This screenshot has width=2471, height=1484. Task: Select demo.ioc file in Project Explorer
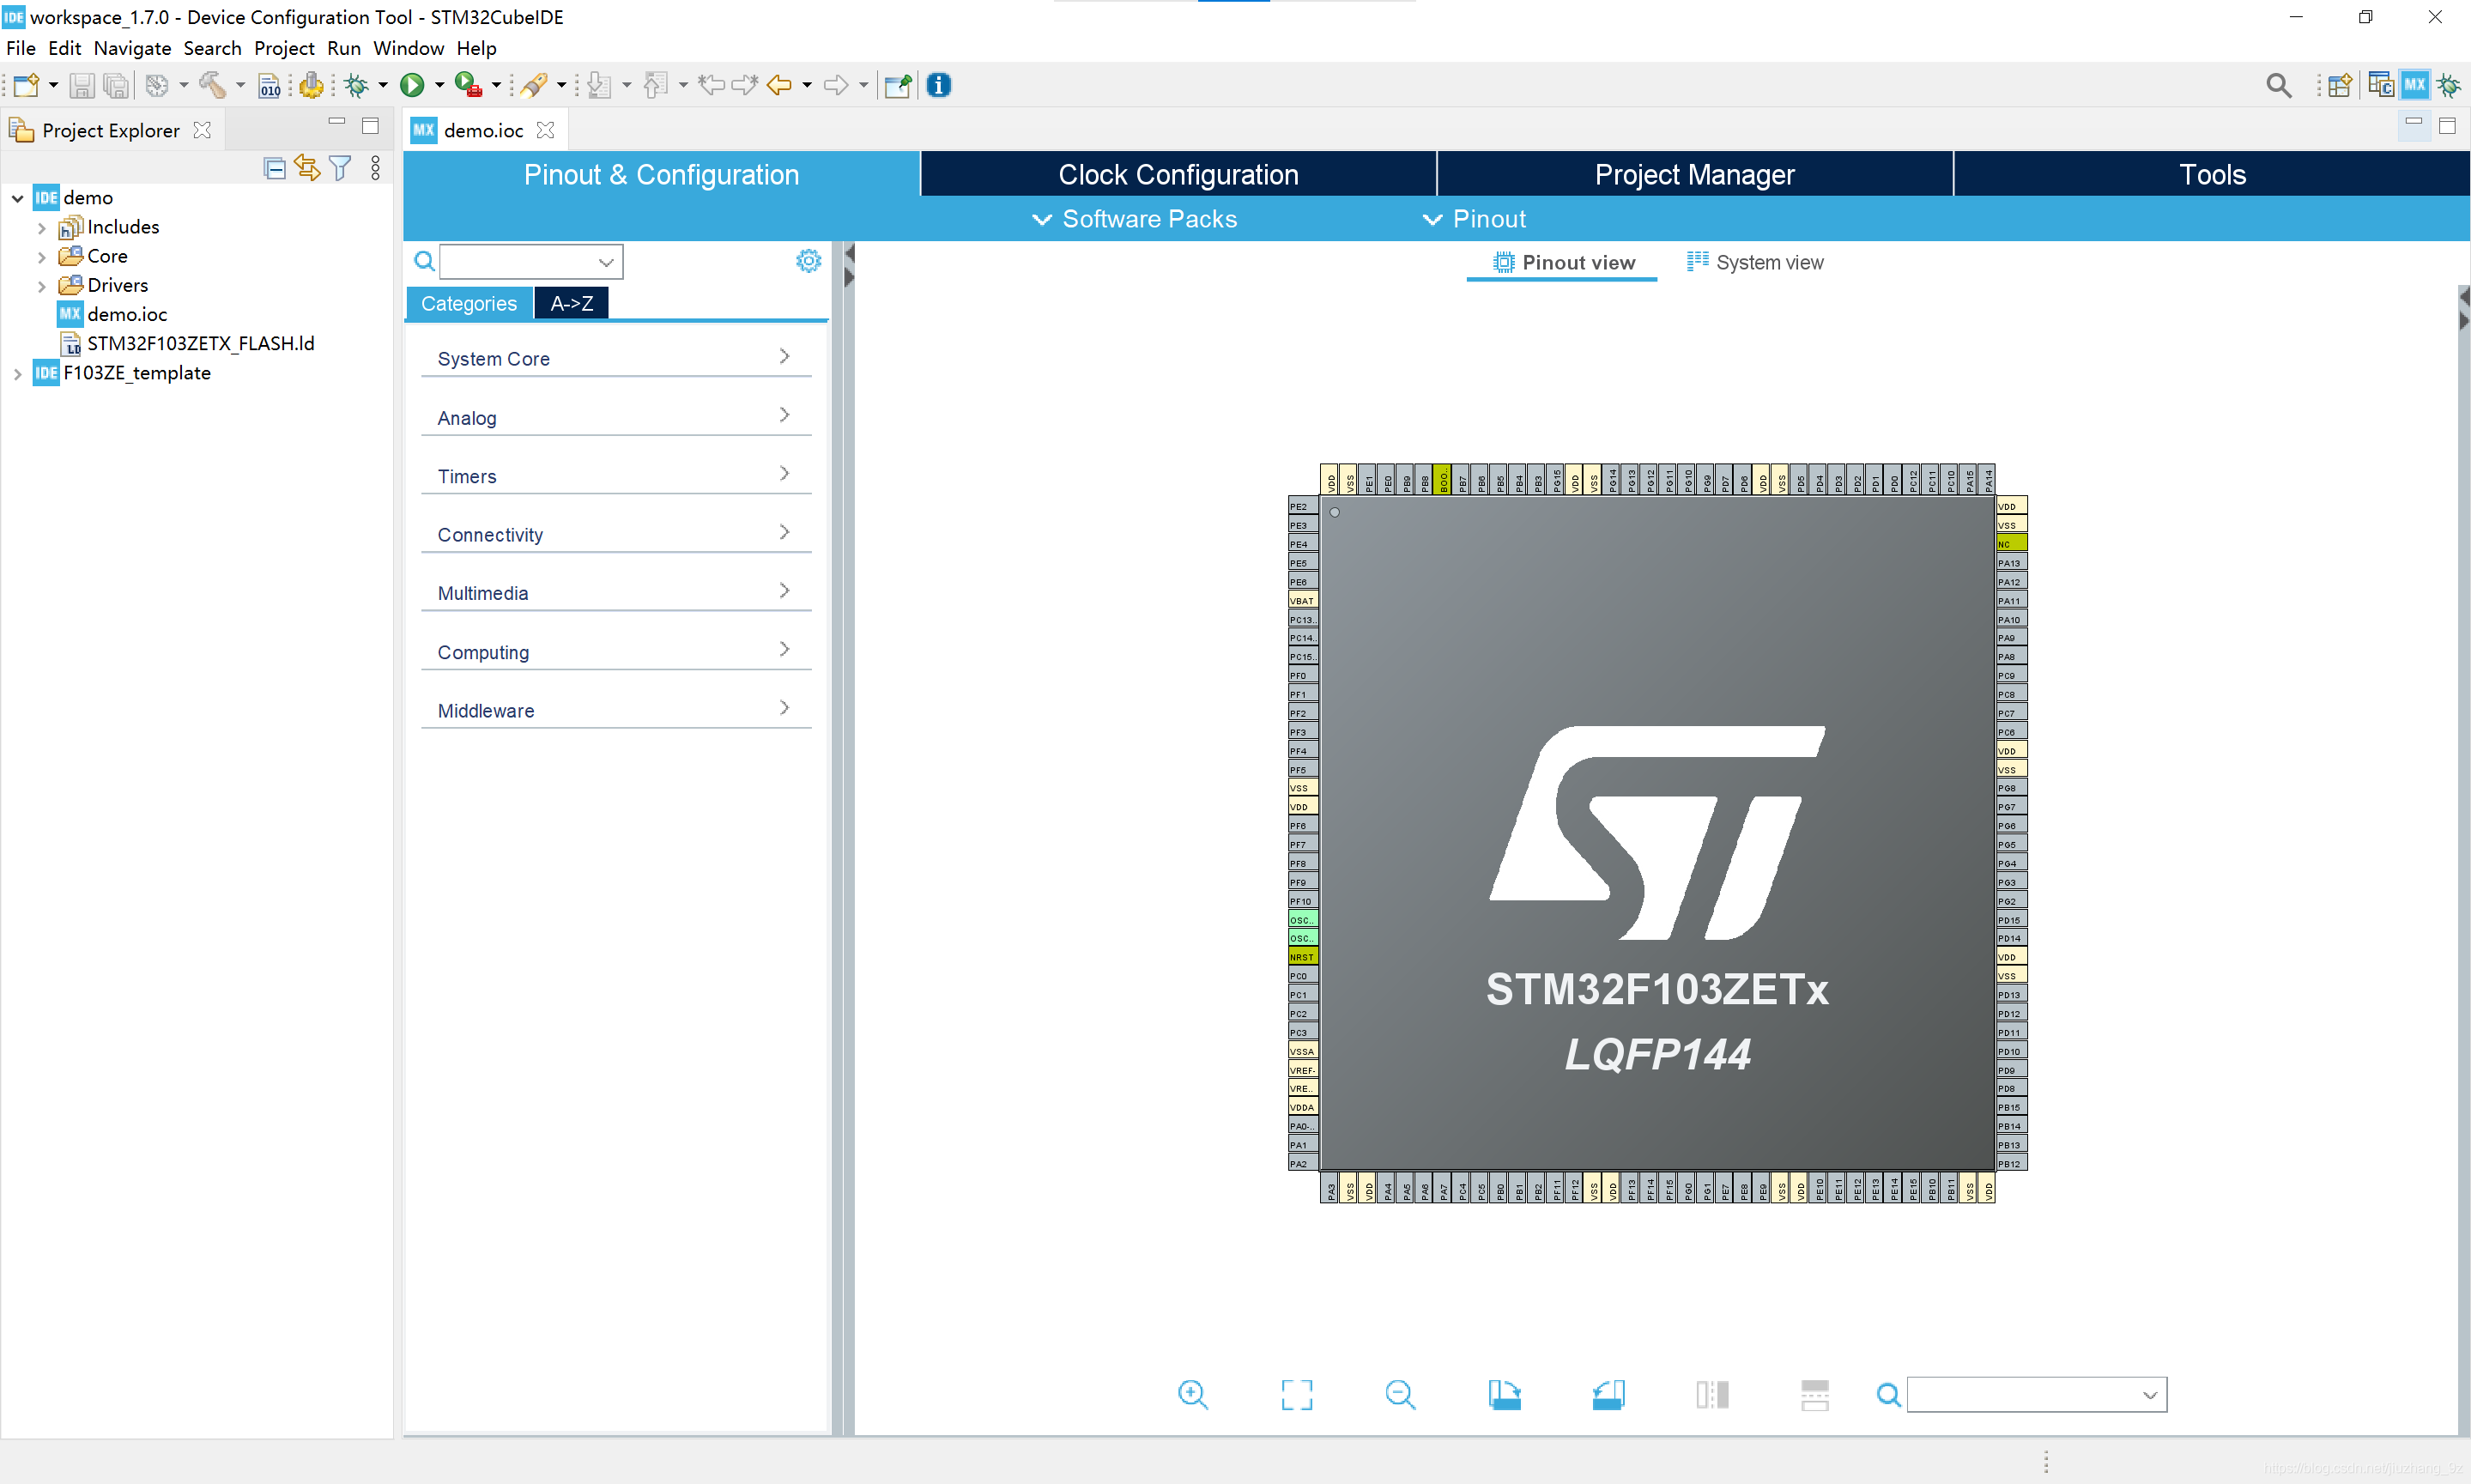tap(126, 315)
